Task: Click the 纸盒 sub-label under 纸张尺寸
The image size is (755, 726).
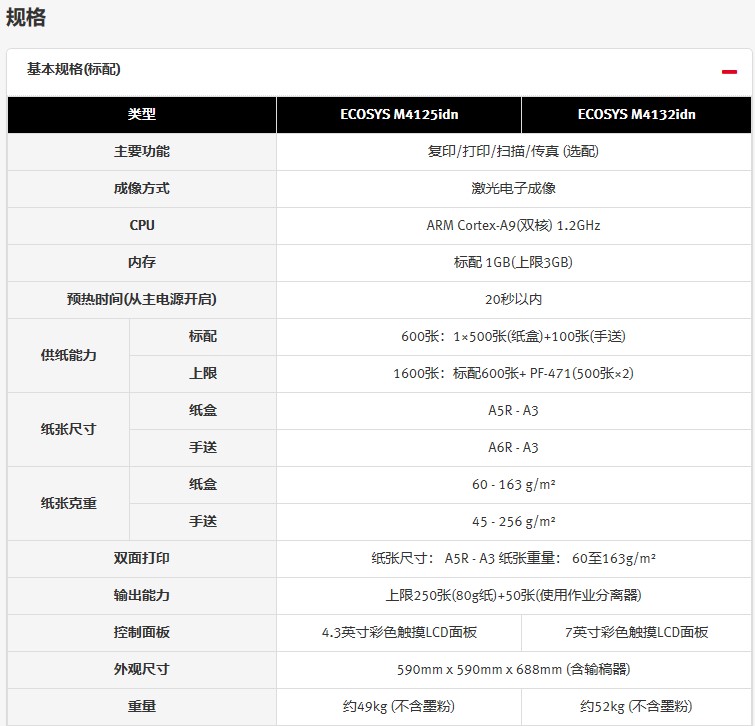Action: 203,411
